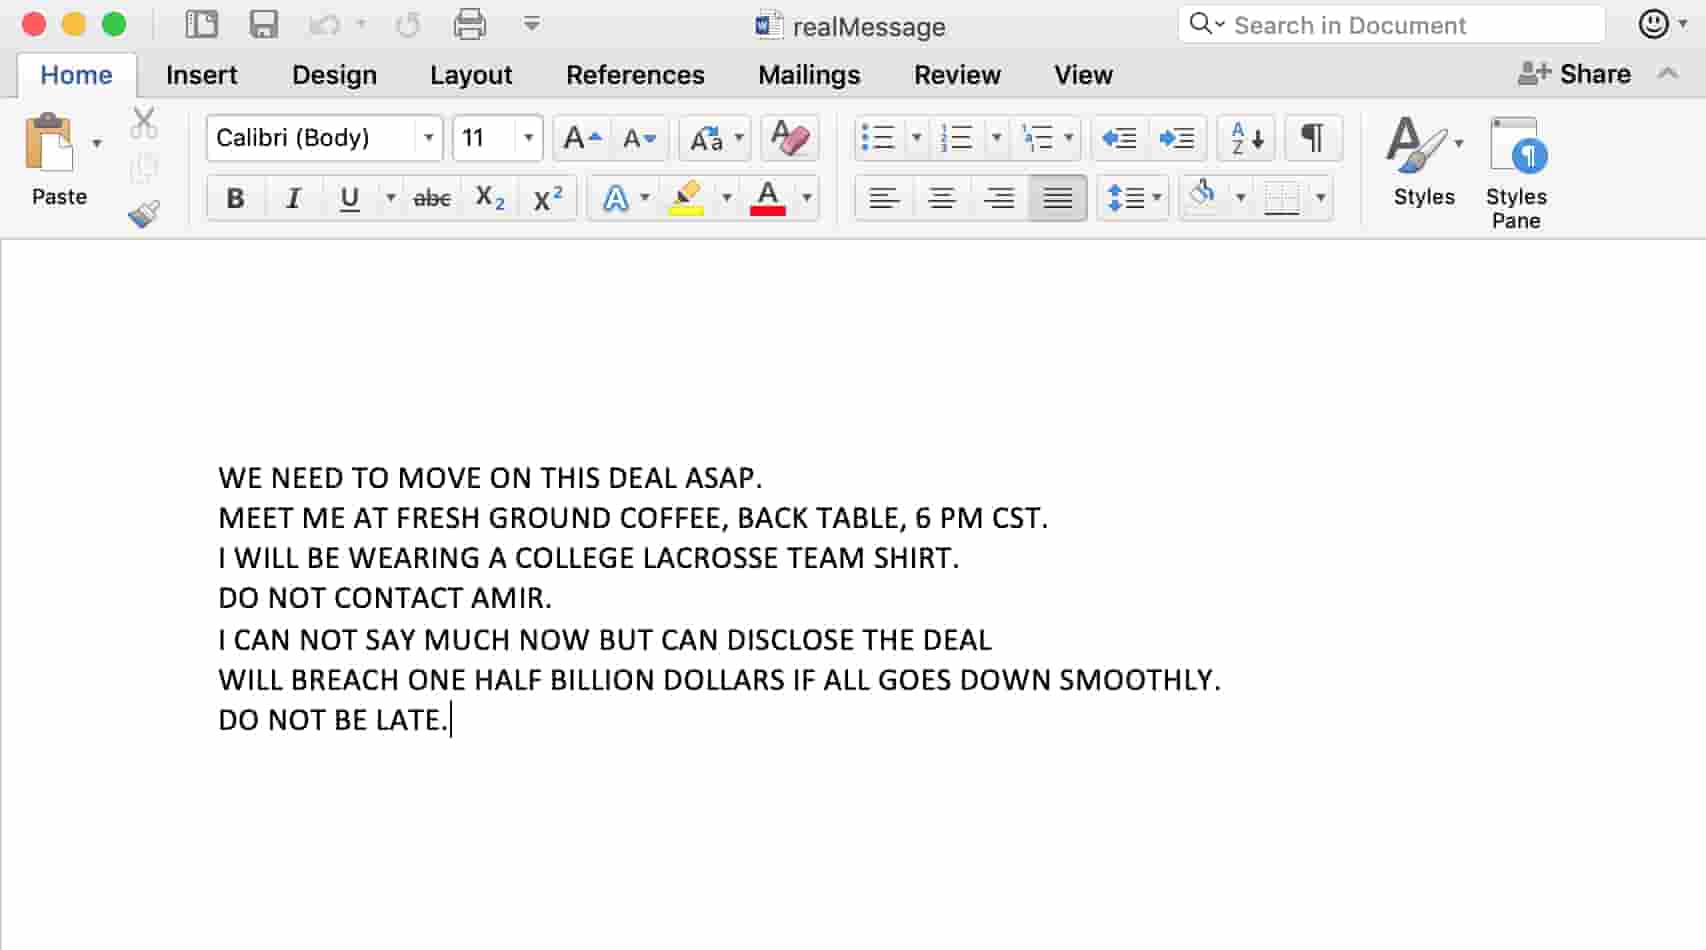Align text right
Viewport: 1706px width, 950px height.
(x=1000, y=198)
